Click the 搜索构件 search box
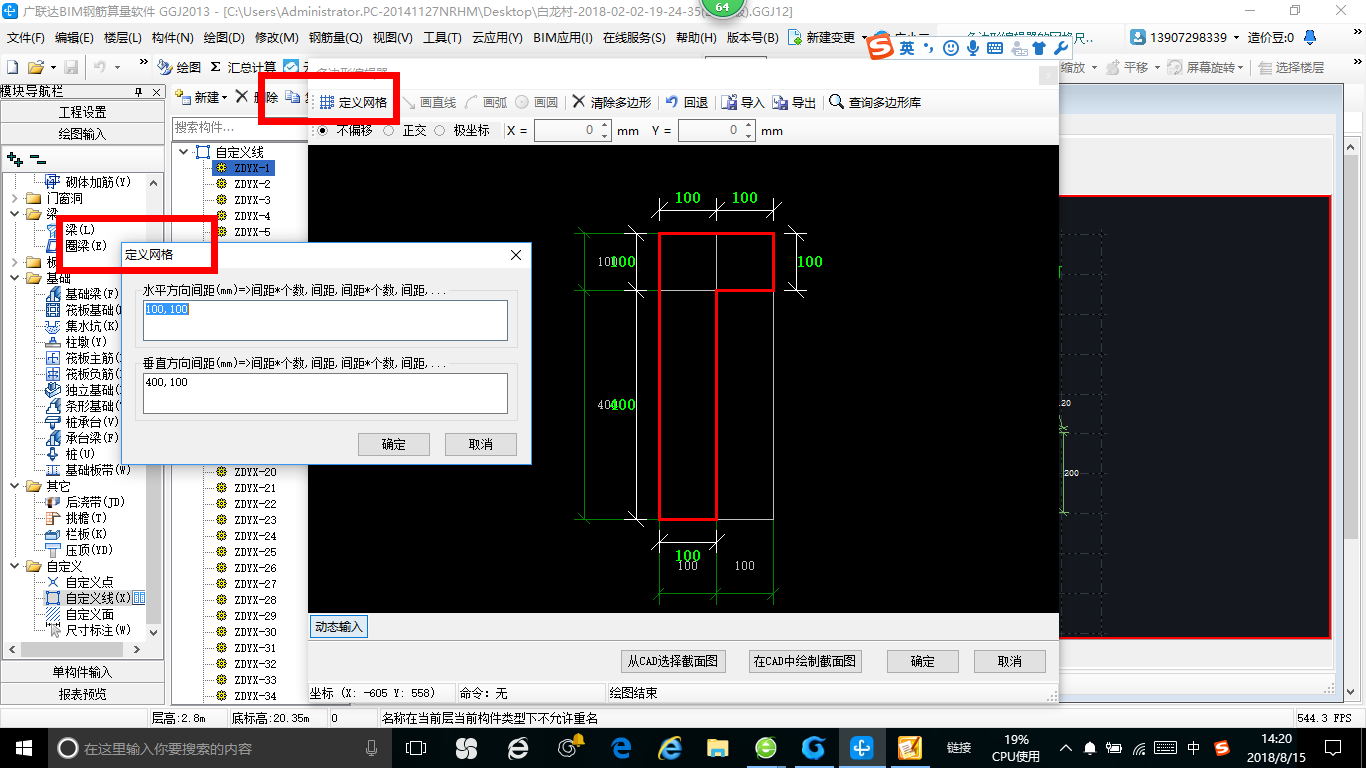The image size is (1366, 768). coord(239,128)
